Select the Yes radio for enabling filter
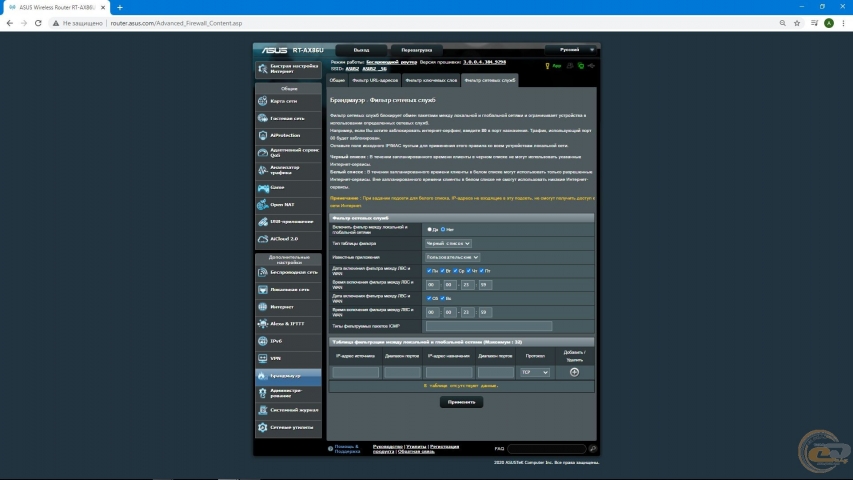Image resolution: width=853 pixels, height=480 pixels. click(x=430, y=230)
